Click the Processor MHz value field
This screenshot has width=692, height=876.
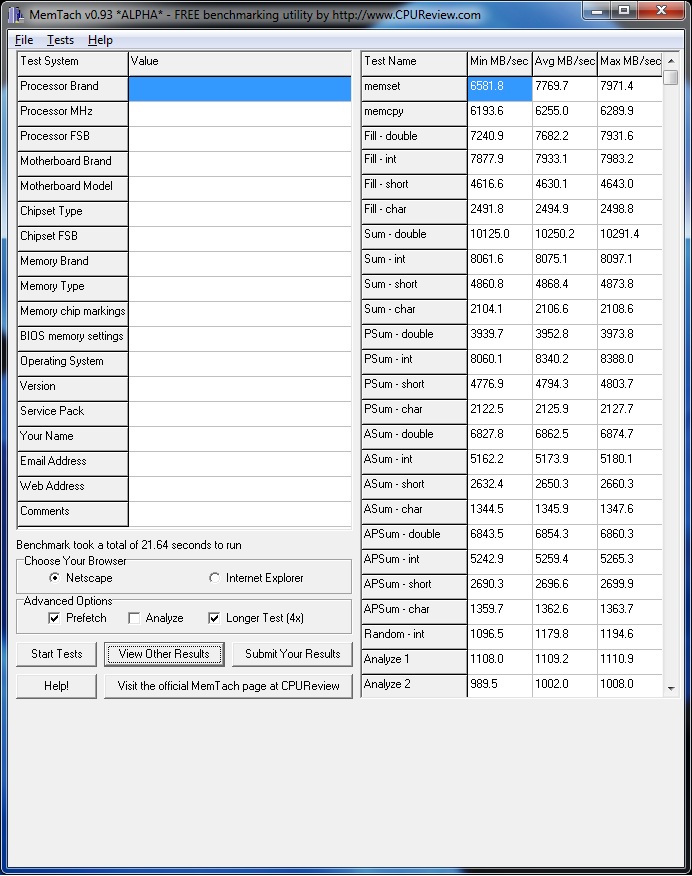pyautogui.click(x=240, y=114)
